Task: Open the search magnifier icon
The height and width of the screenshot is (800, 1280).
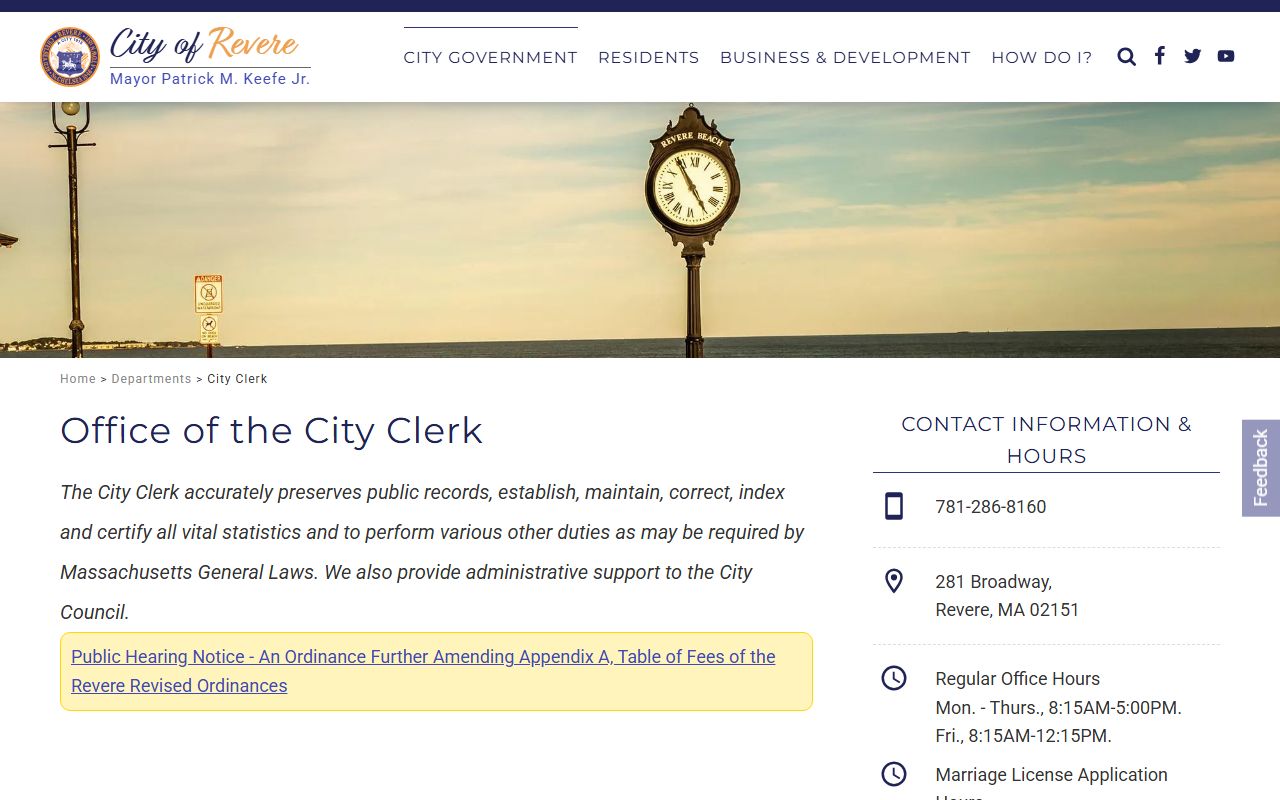Action: point(1127,57)
